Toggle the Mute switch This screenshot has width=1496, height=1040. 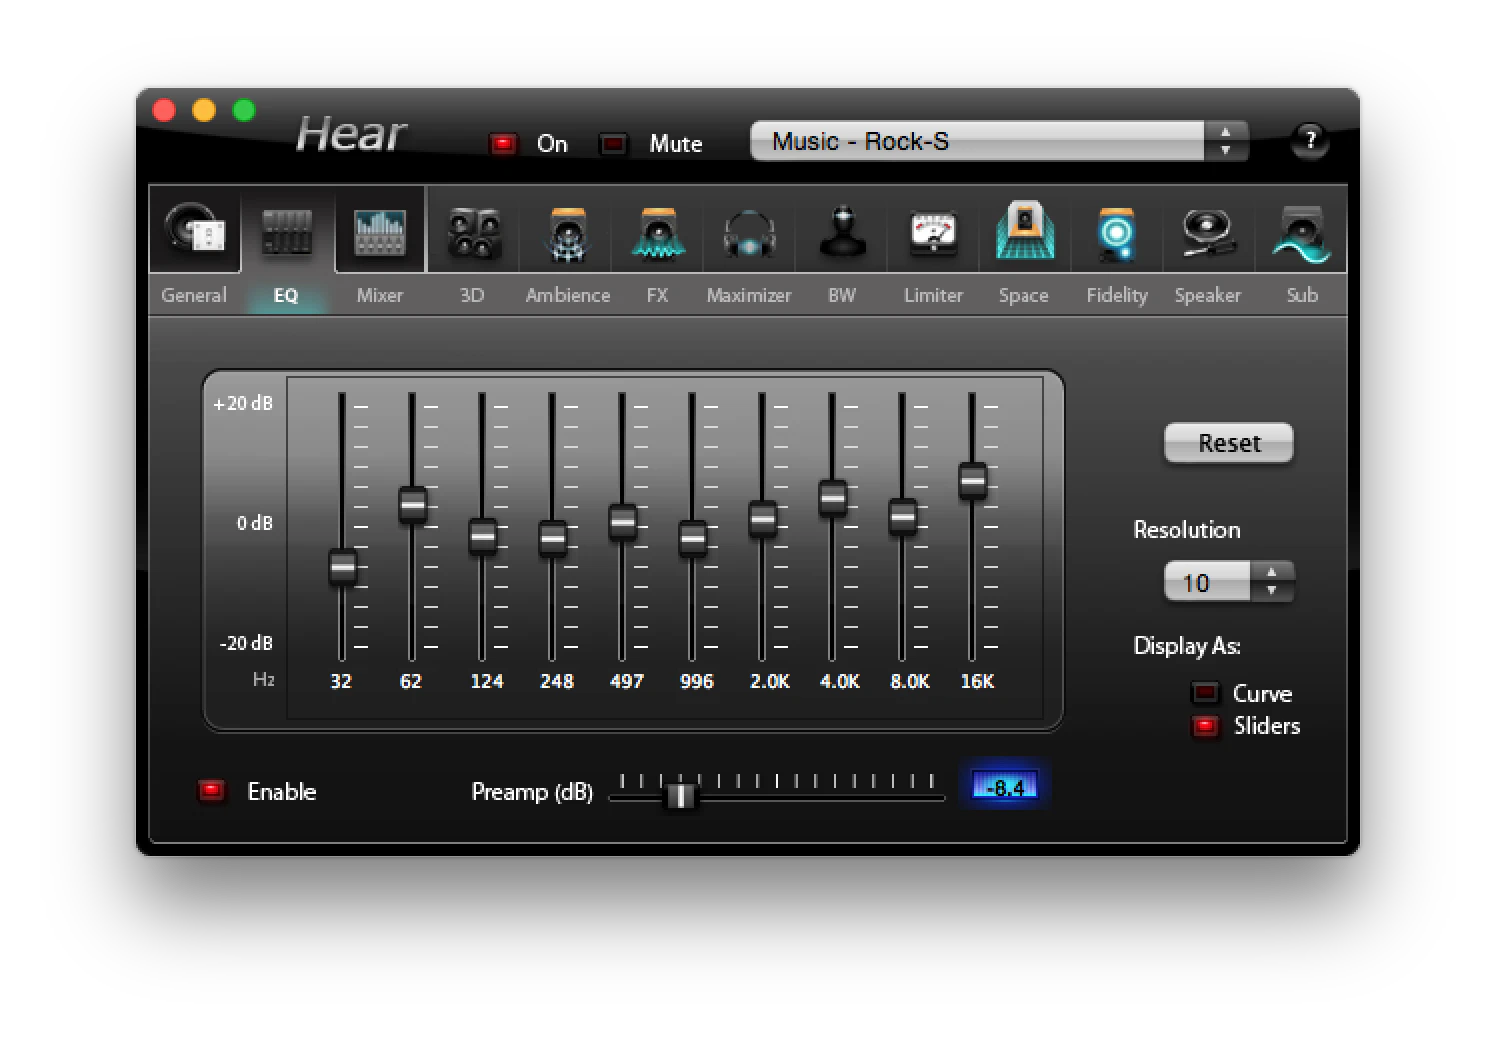coord(613,144)
